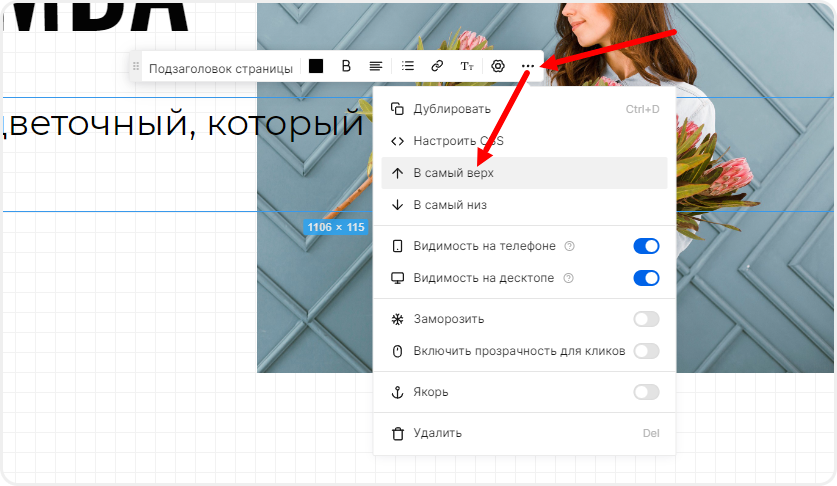Click the three-dots more menu

[527, 66]
